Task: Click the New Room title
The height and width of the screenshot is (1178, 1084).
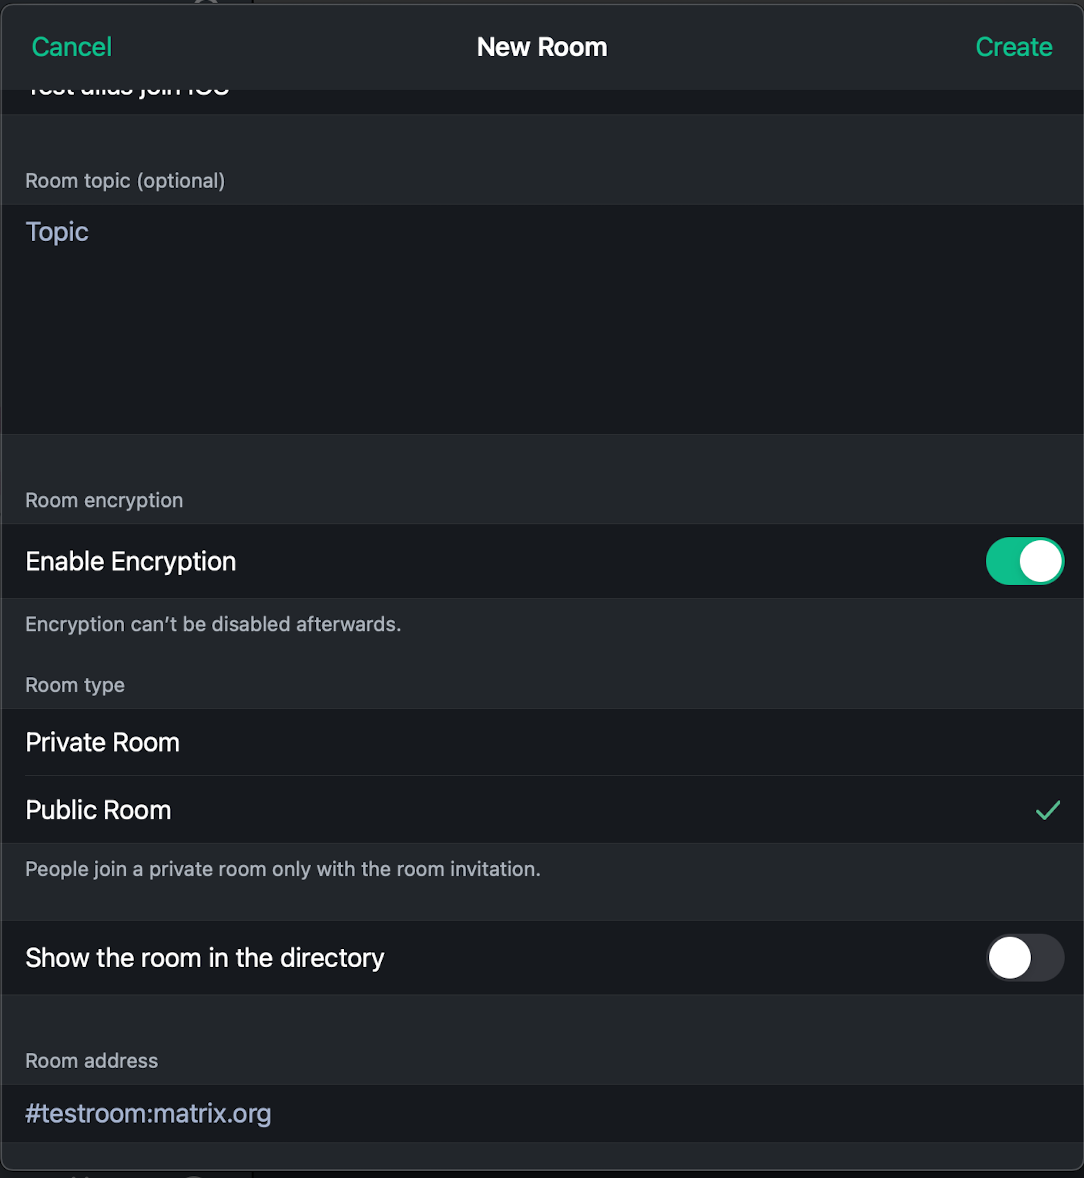Action: [542, 47]
